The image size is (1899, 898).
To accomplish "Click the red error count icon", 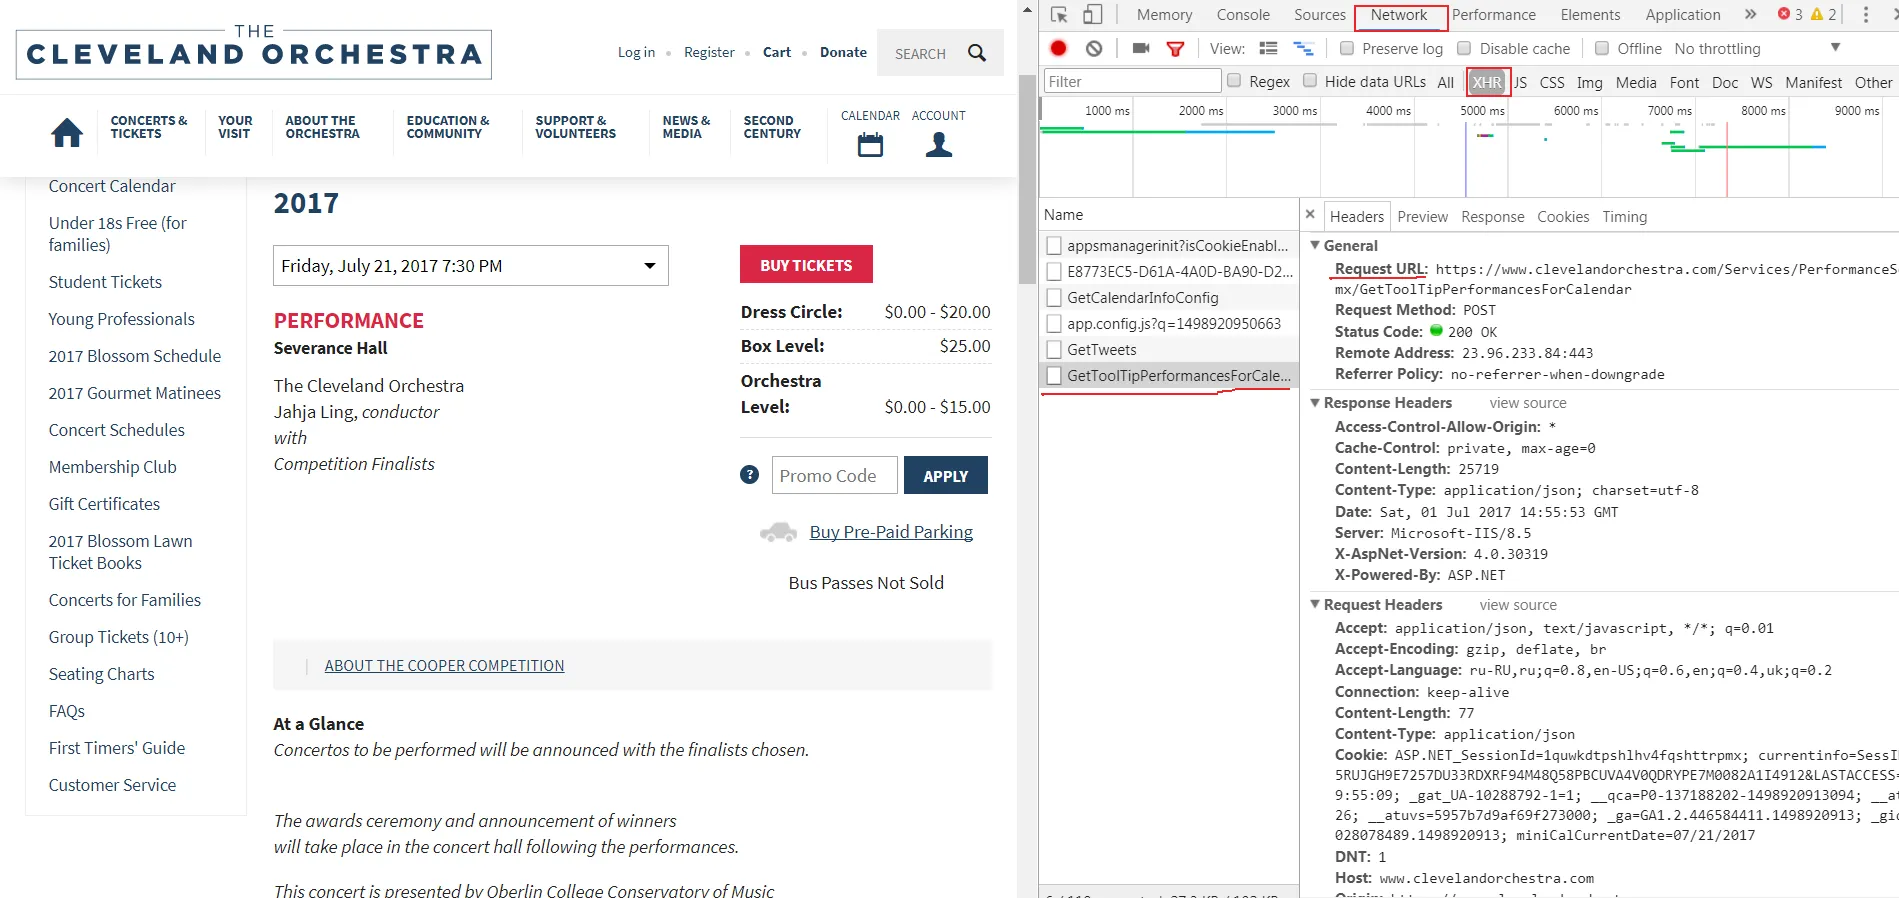I will 1784,14.
